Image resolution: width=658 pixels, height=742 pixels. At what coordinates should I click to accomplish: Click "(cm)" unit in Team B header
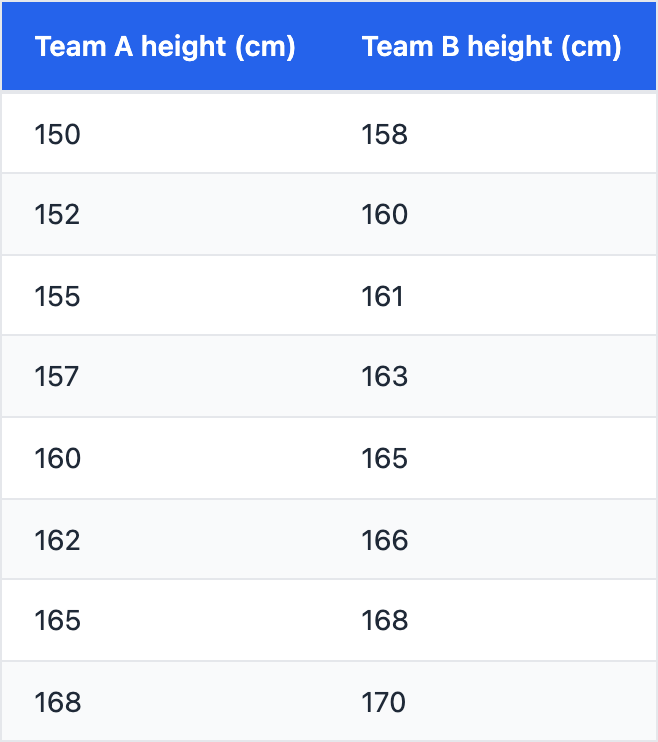click(x=591, y=47)
